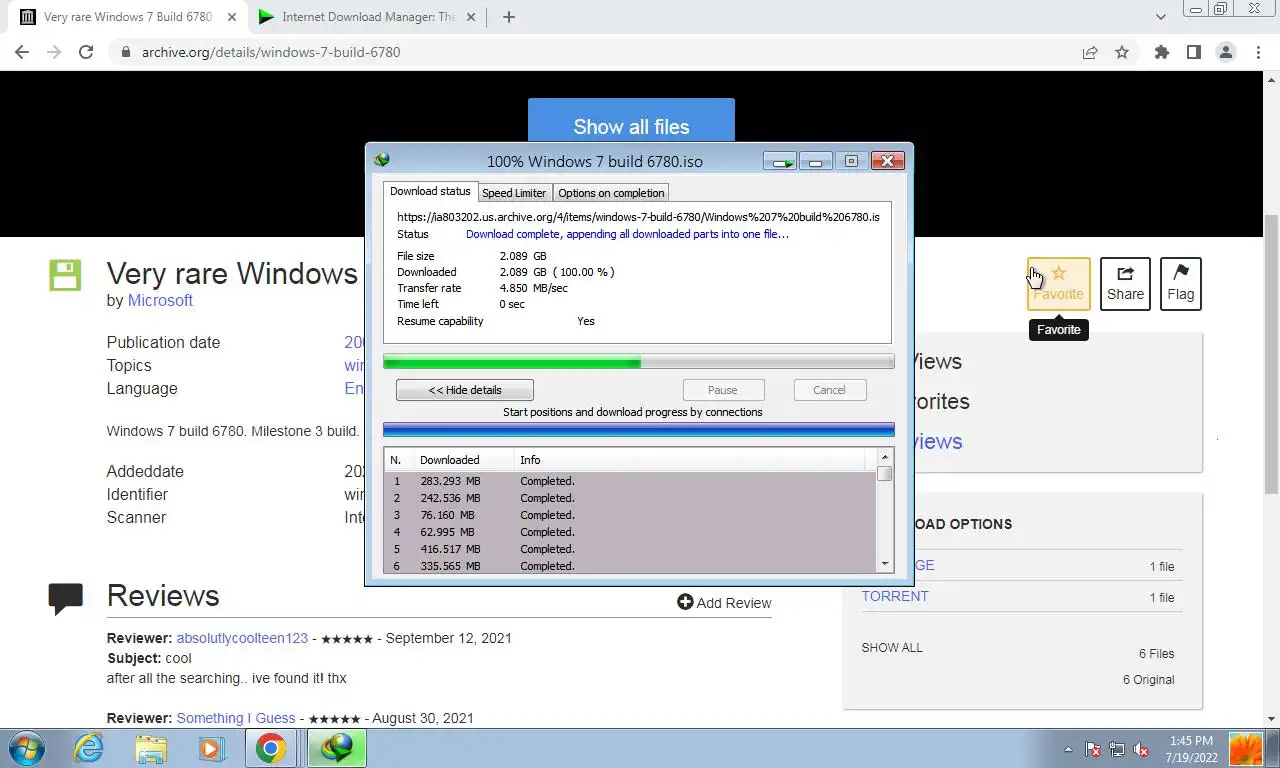Toggle Chrome side panel icon
Image resolution: width=1280 pixels, height=768 pixels.
tap(1193, 52)
